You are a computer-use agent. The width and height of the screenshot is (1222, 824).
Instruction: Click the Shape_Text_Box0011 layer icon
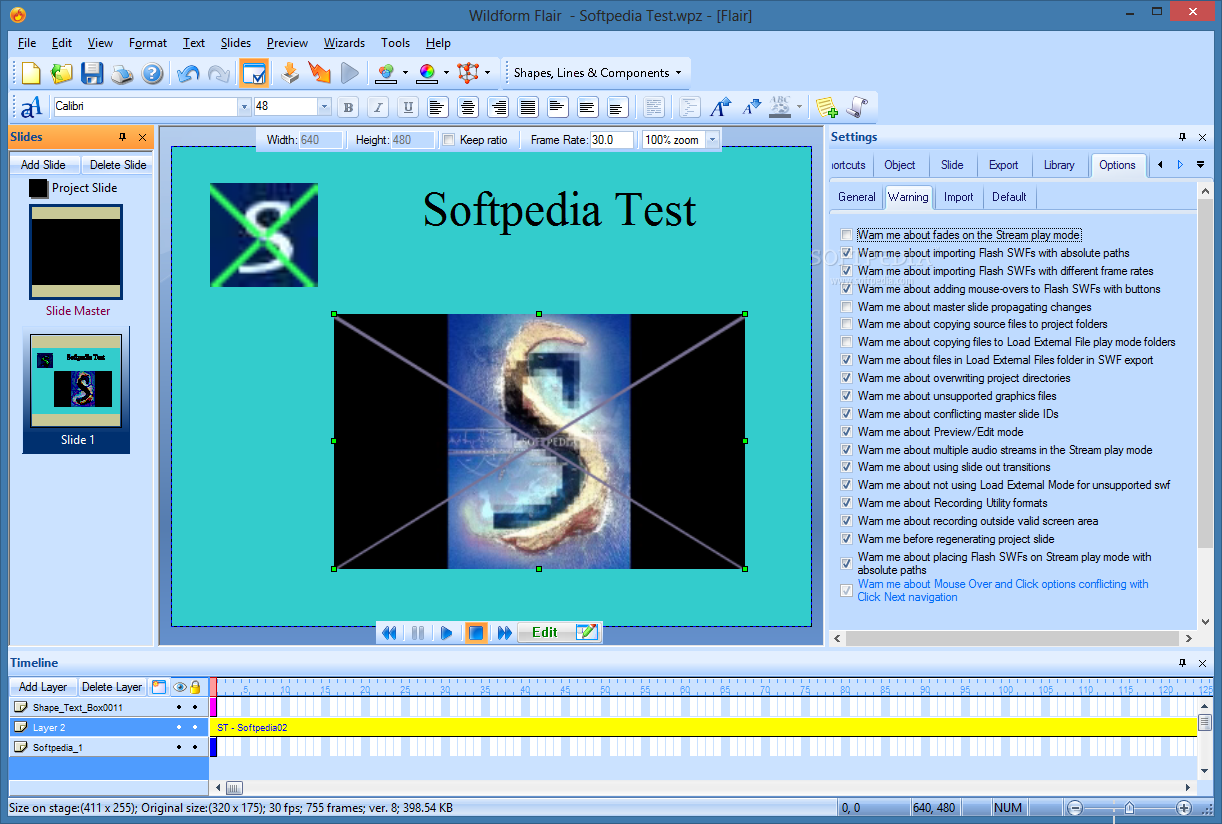click(x=20, y=707)
